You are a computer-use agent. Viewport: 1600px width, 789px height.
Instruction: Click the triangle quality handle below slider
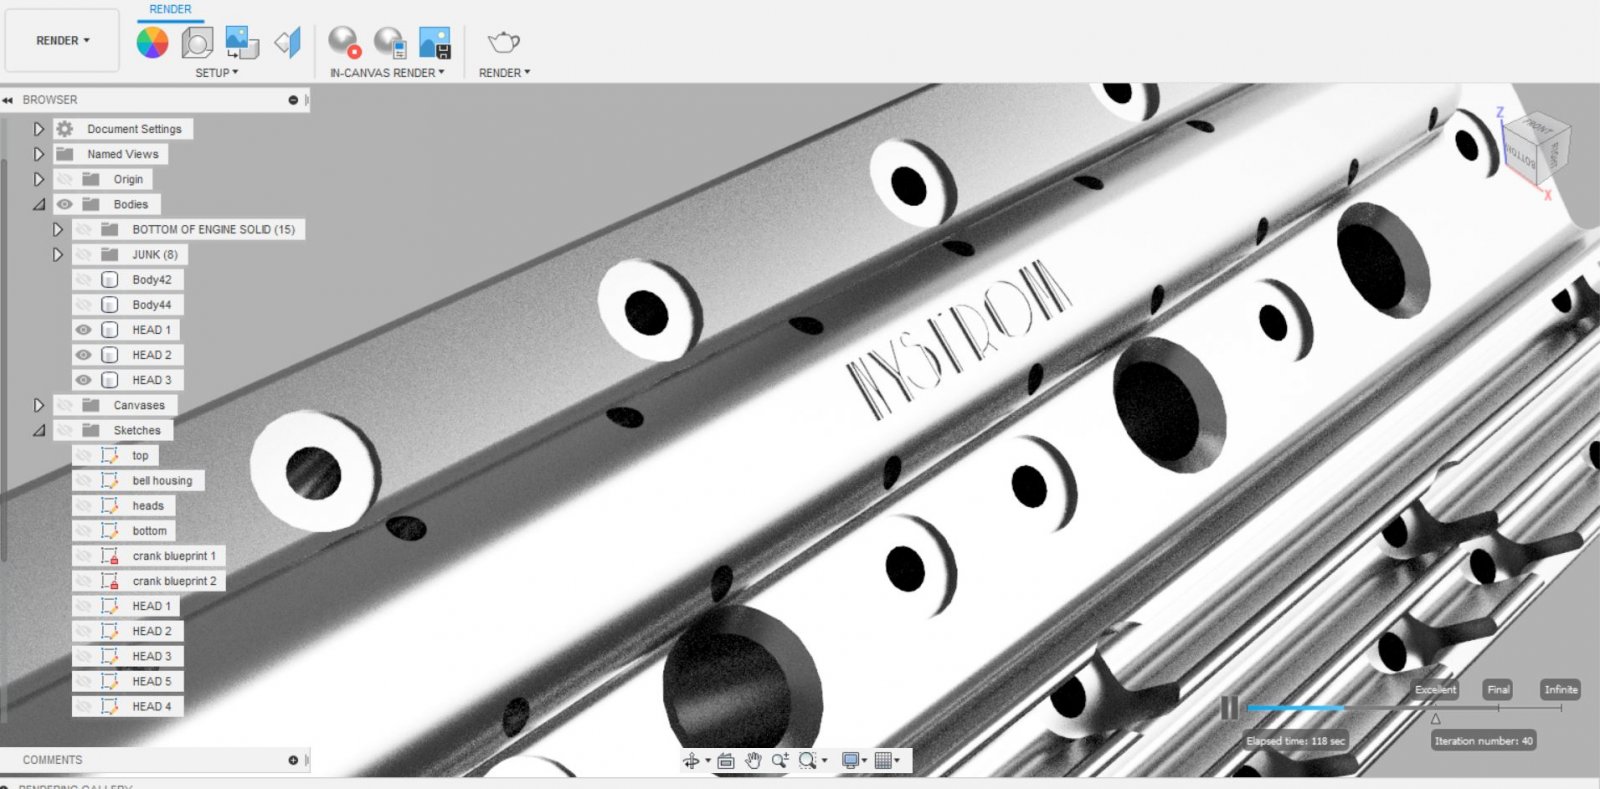1436,719
